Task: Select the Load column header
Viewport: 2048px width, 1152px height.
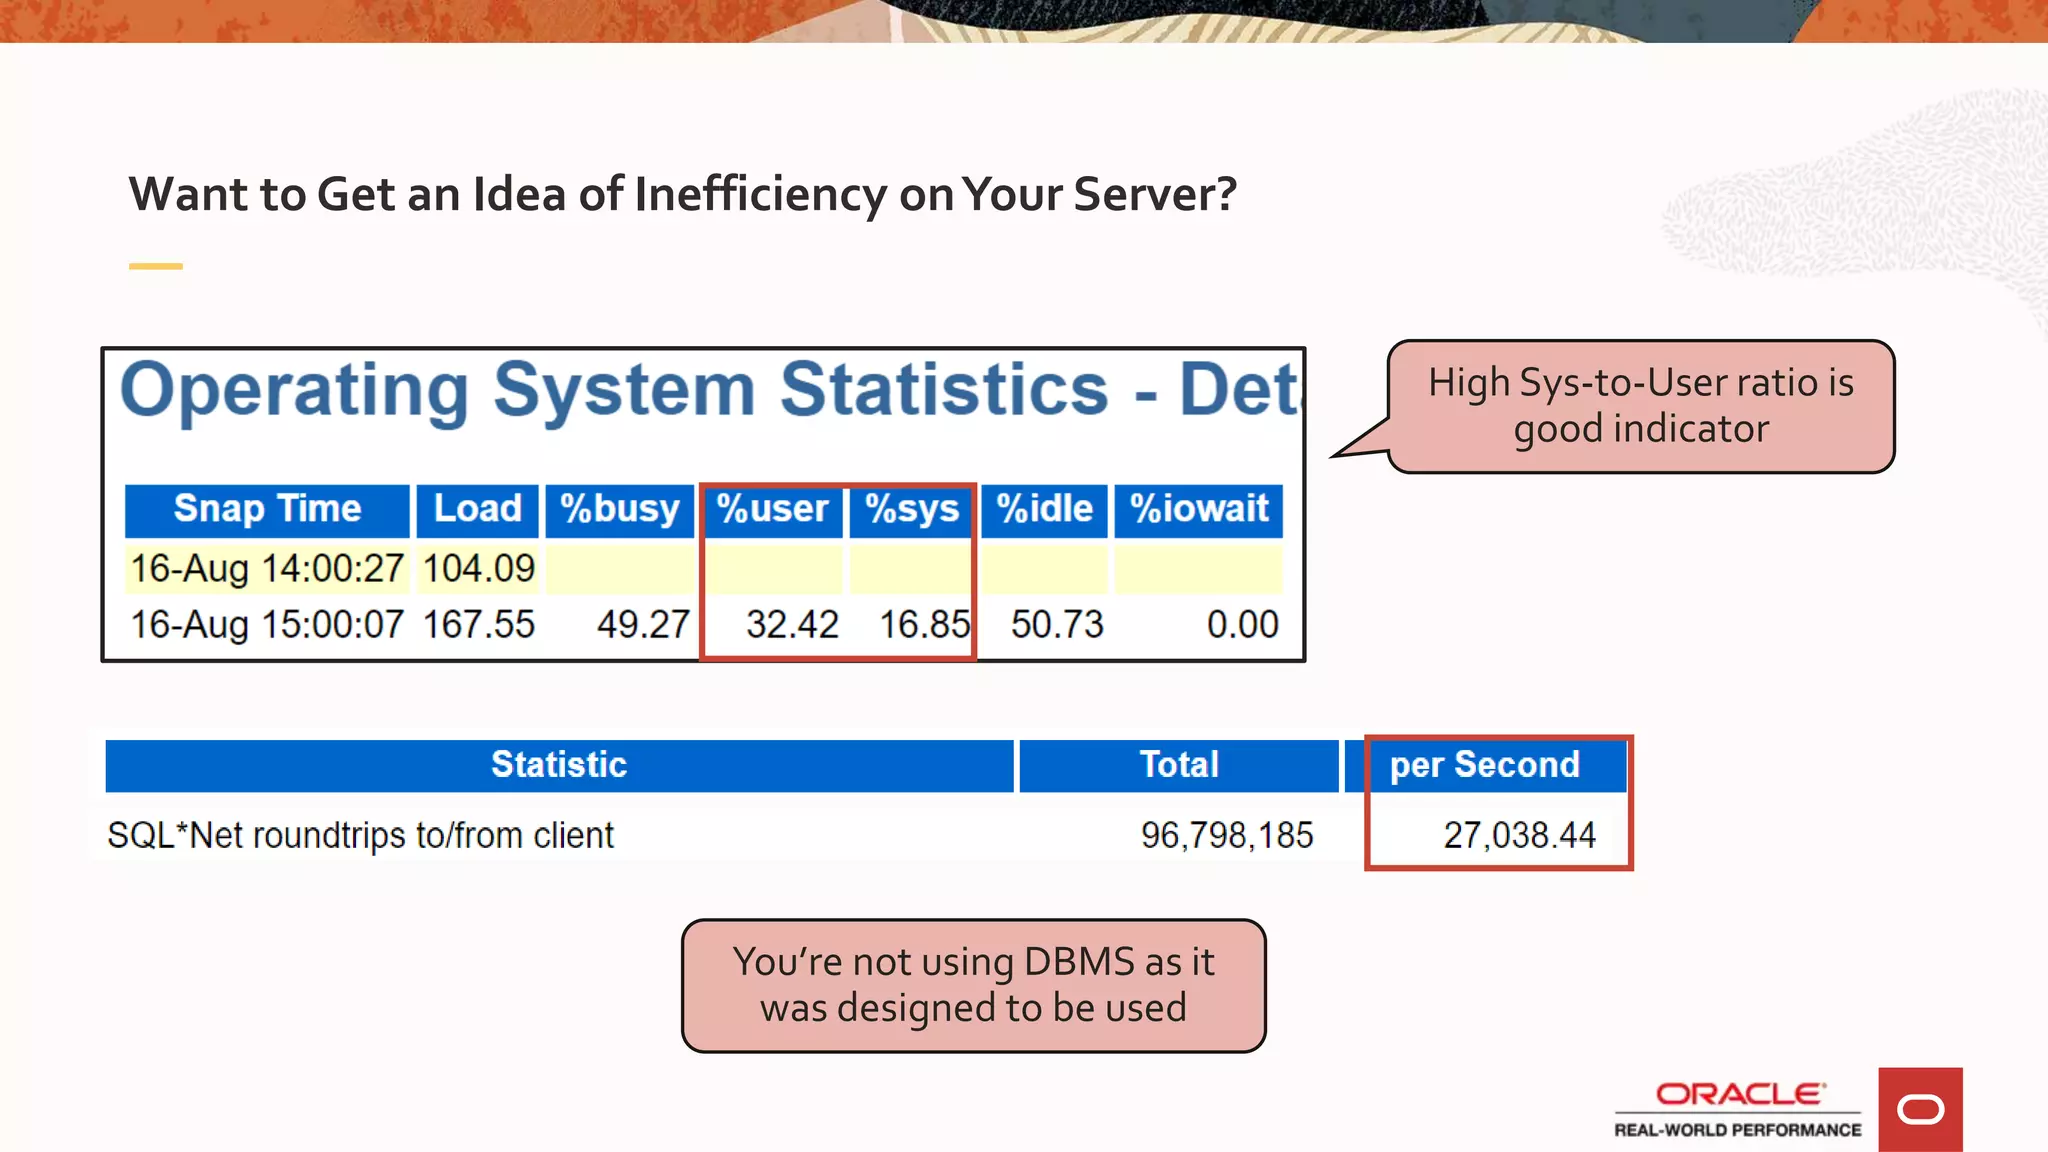Action: point(478,510)
